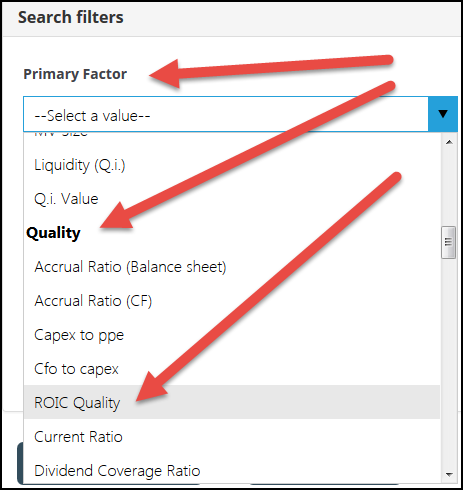Click scrollbar track above the thumb

(x=449, y=188)
